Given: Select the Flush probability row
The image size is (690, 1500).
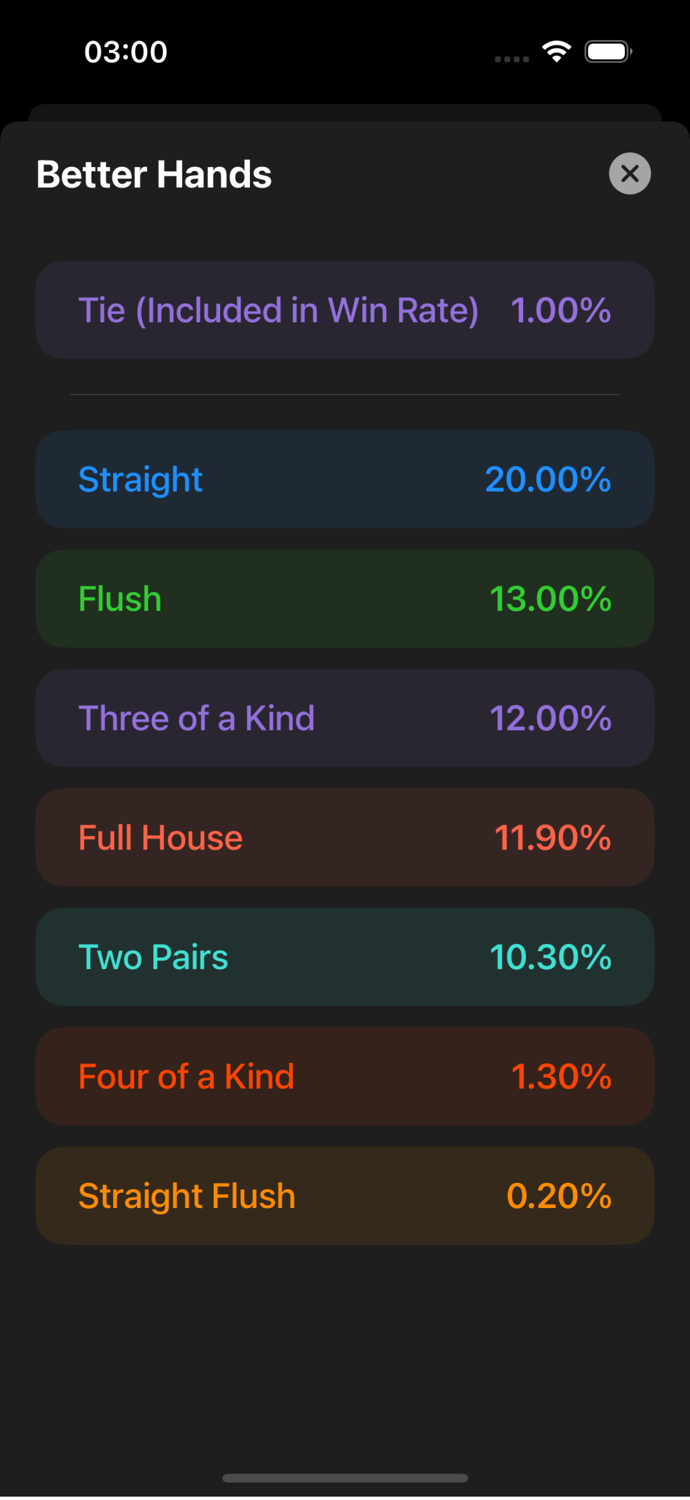Looking at the screenshot, I should [345, 598].
